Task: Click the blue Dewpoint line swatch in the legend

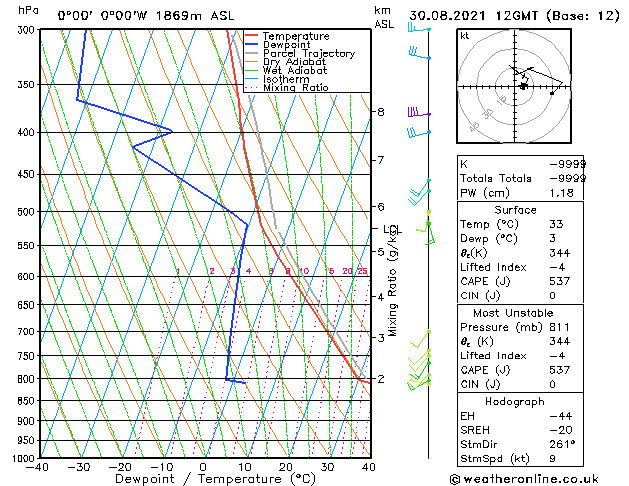Action: pos(251,45)
